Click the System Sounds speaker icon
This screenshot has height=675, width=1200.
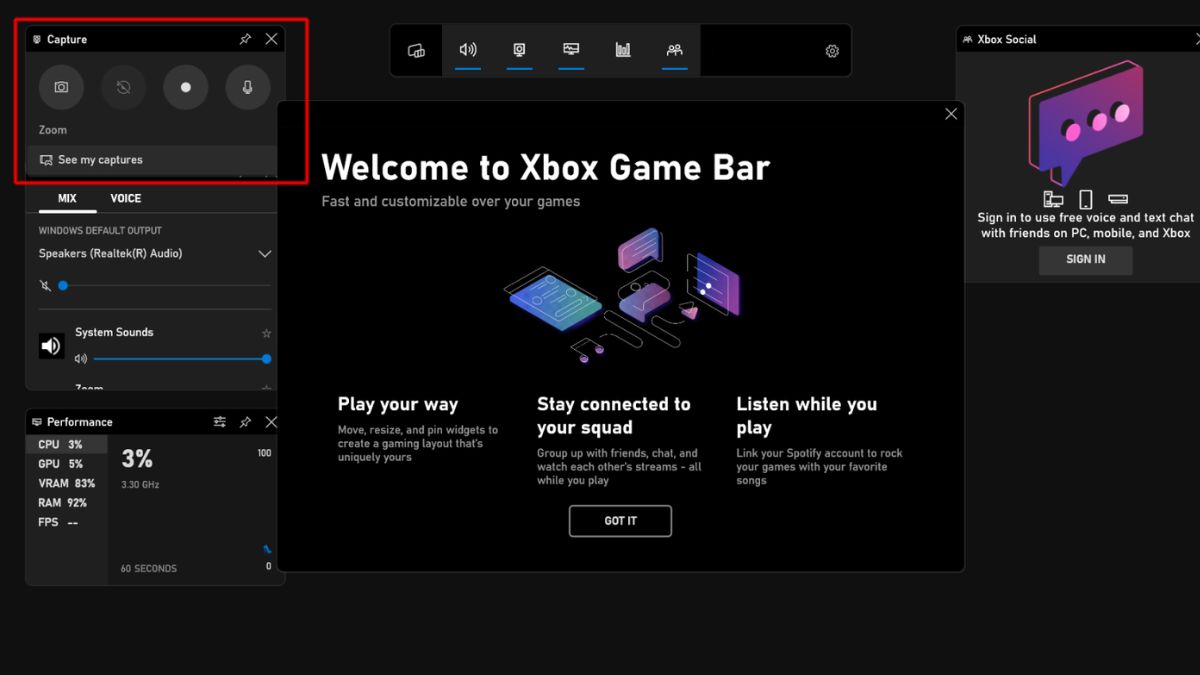click(x=51, y=346)
